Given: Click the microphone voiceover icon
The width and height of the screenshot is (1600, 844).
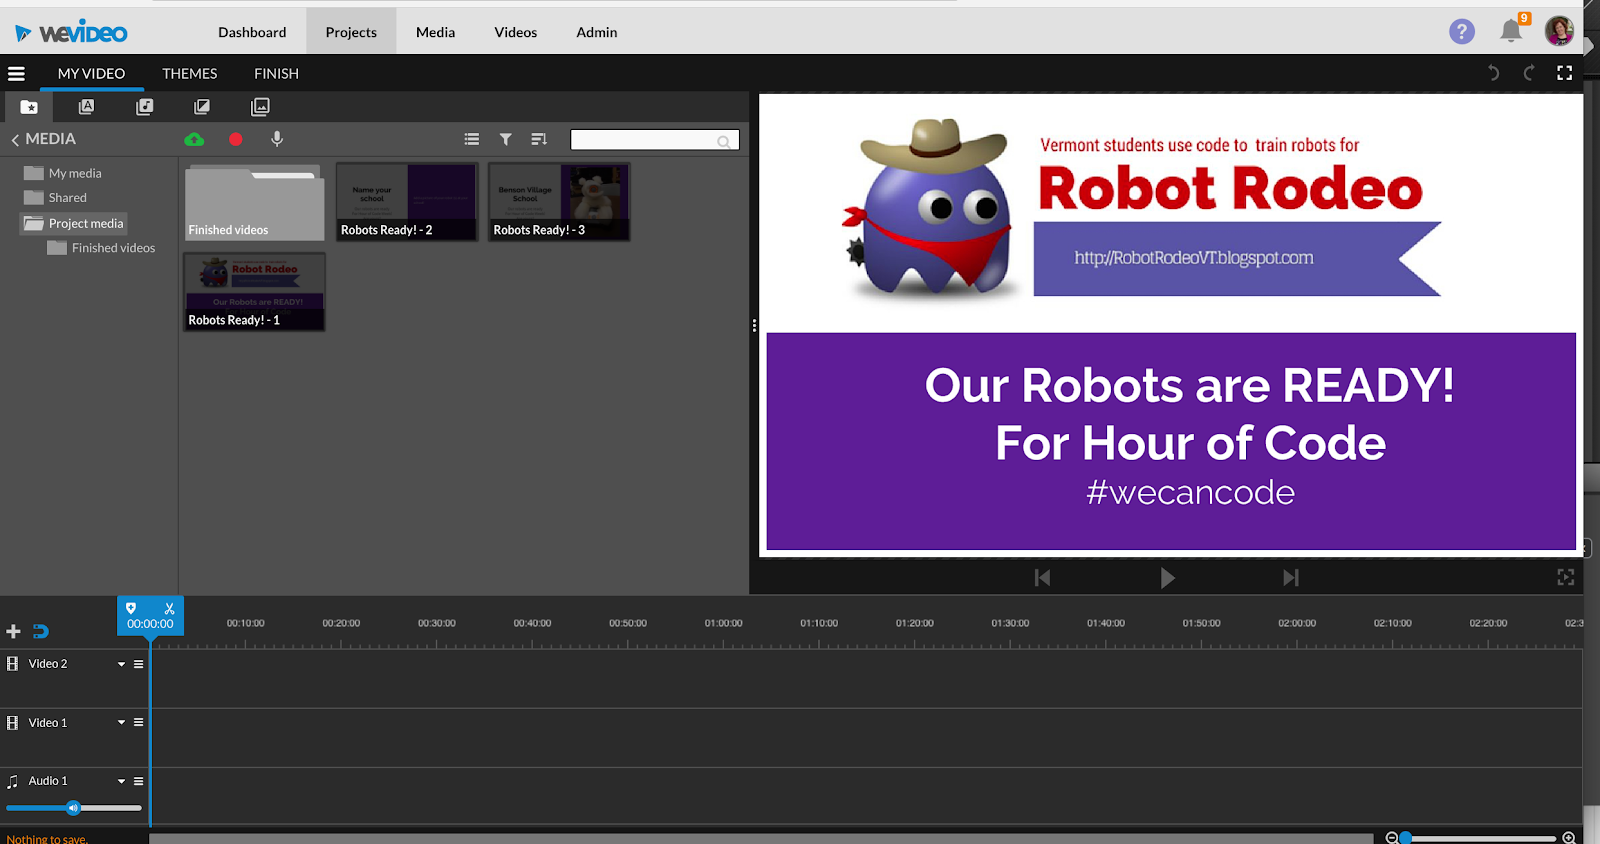Looking at the screenshot, I should (x=277, y=139).
